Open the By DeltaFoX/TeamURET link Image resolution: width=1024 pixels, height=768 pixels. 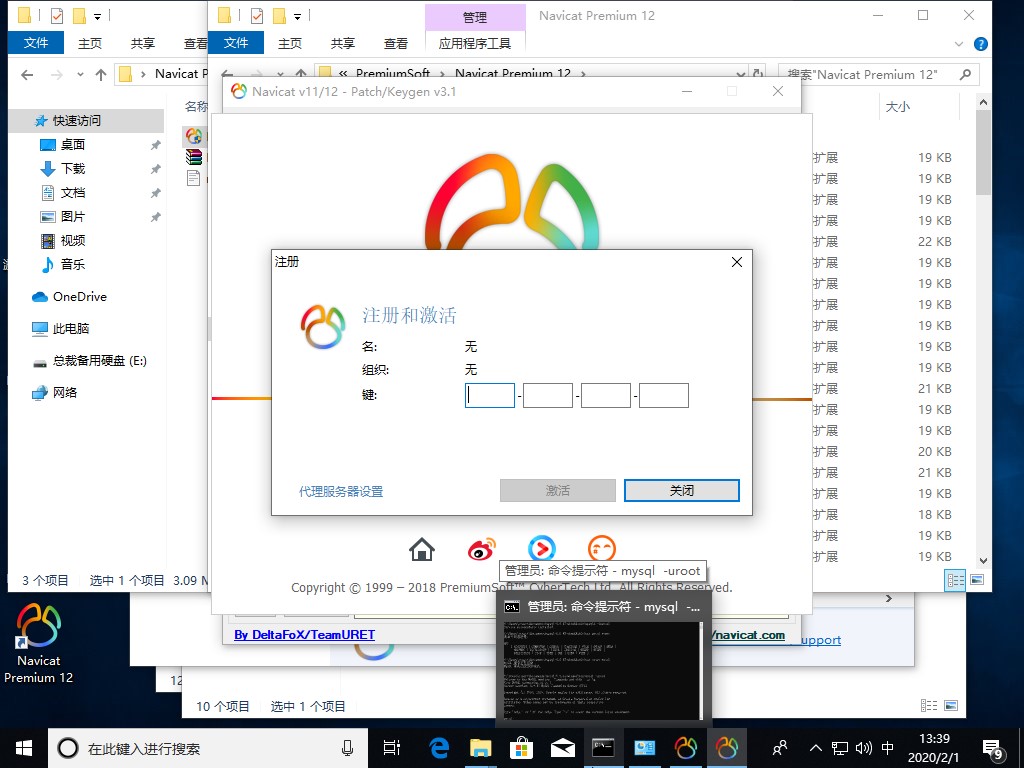304,635
